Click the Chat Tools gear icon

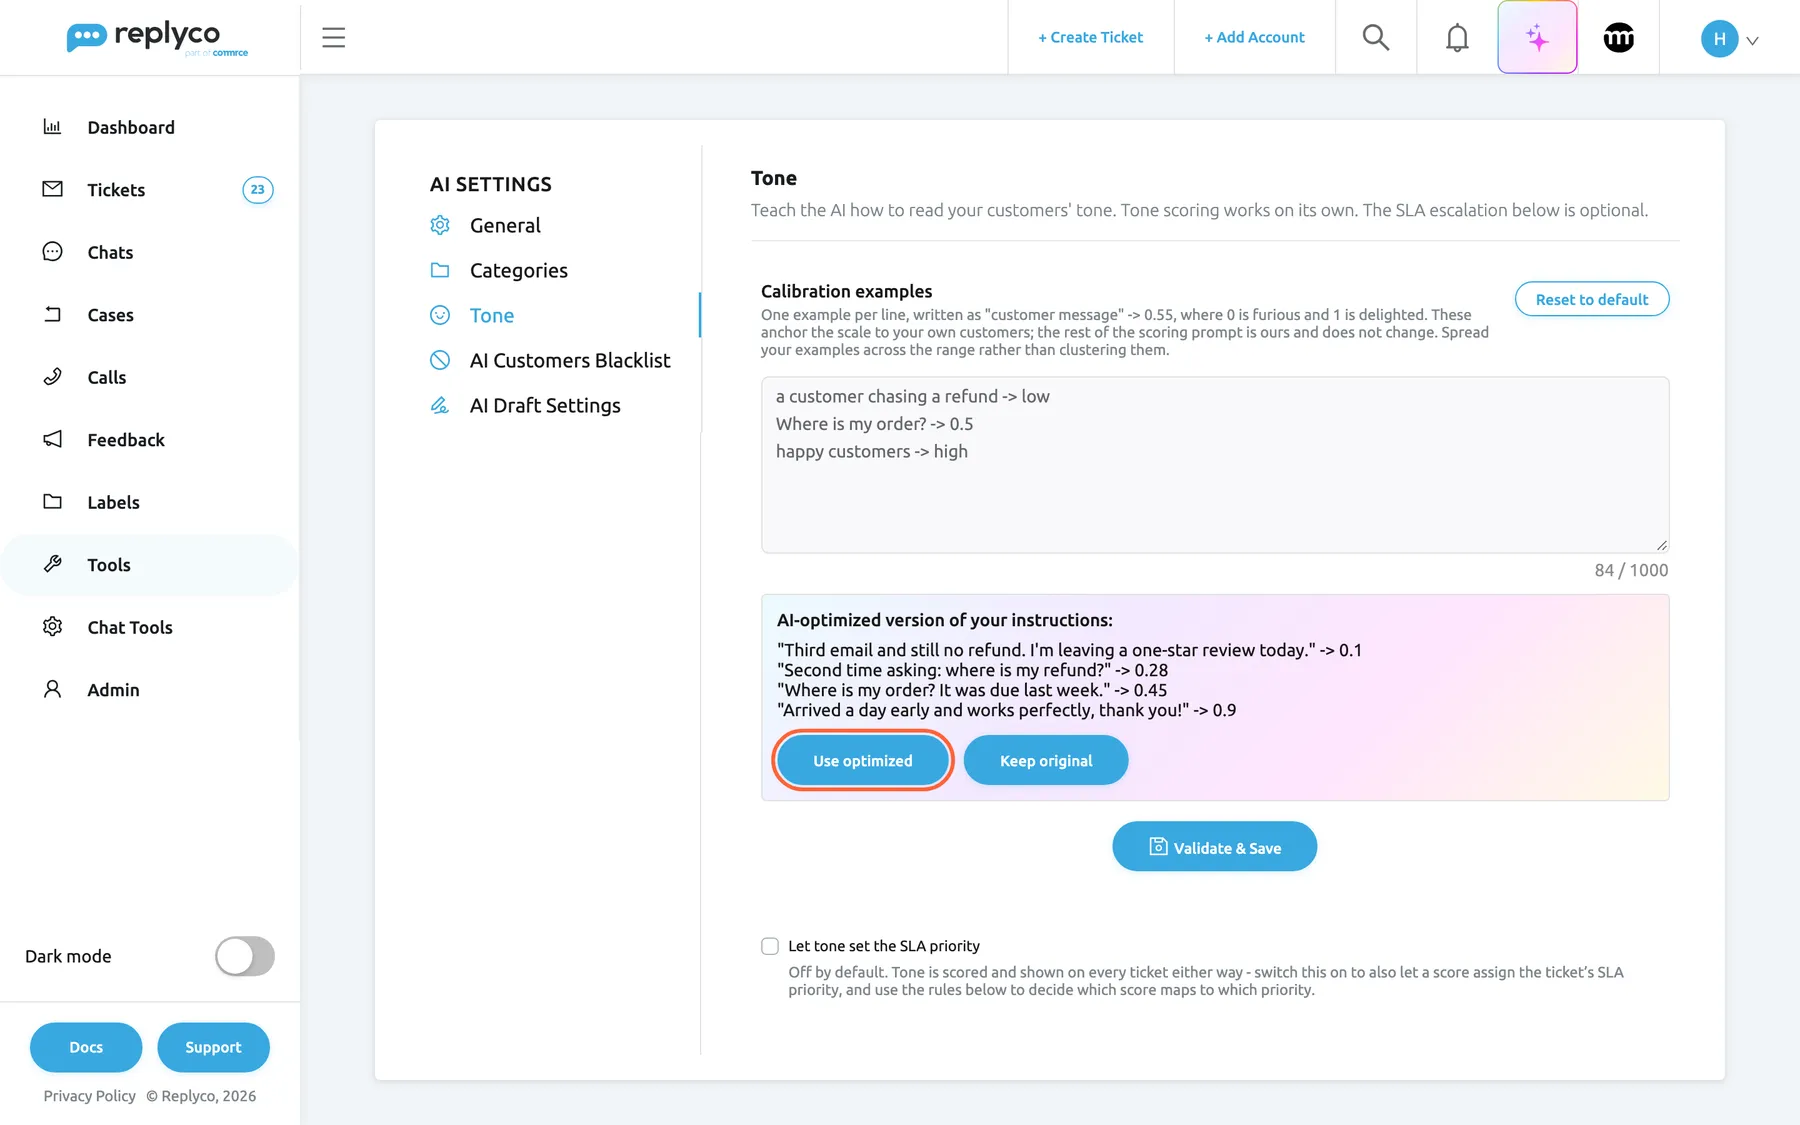[52, 626]
